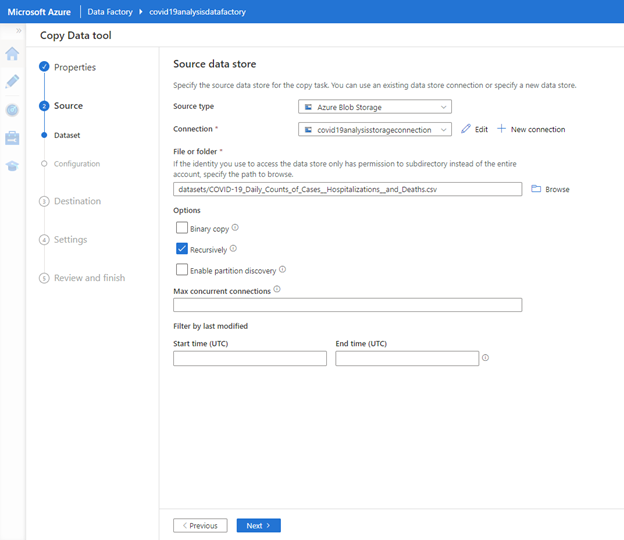
Task: Click the End time info icon
Action: tap(486, 358)
